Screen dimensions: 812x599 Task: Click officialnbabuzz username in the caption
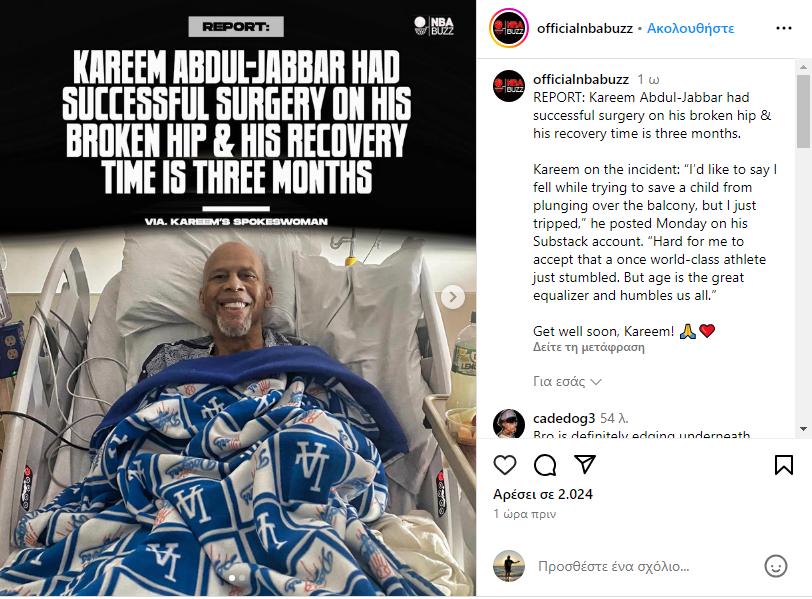click(x=581, y=79)
